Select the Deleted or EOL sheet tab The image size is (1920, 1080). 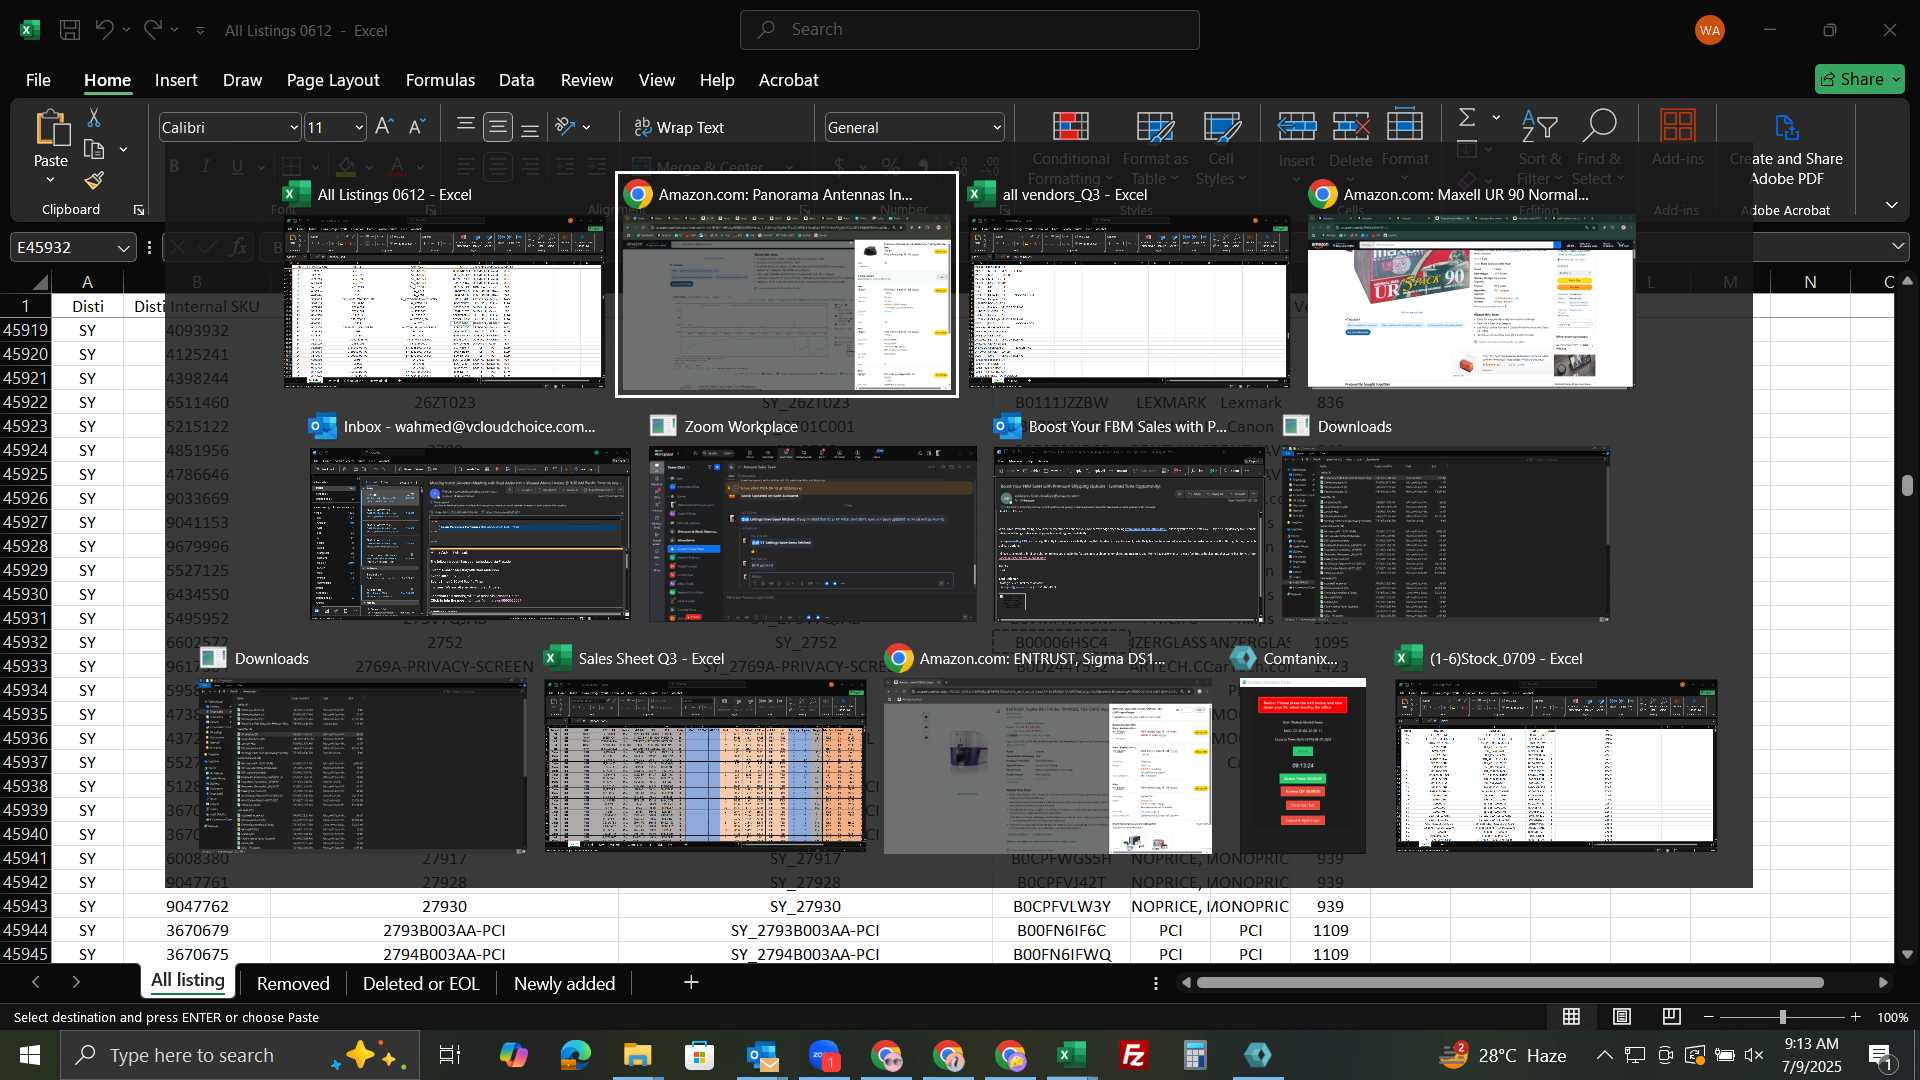pos(421,983)
